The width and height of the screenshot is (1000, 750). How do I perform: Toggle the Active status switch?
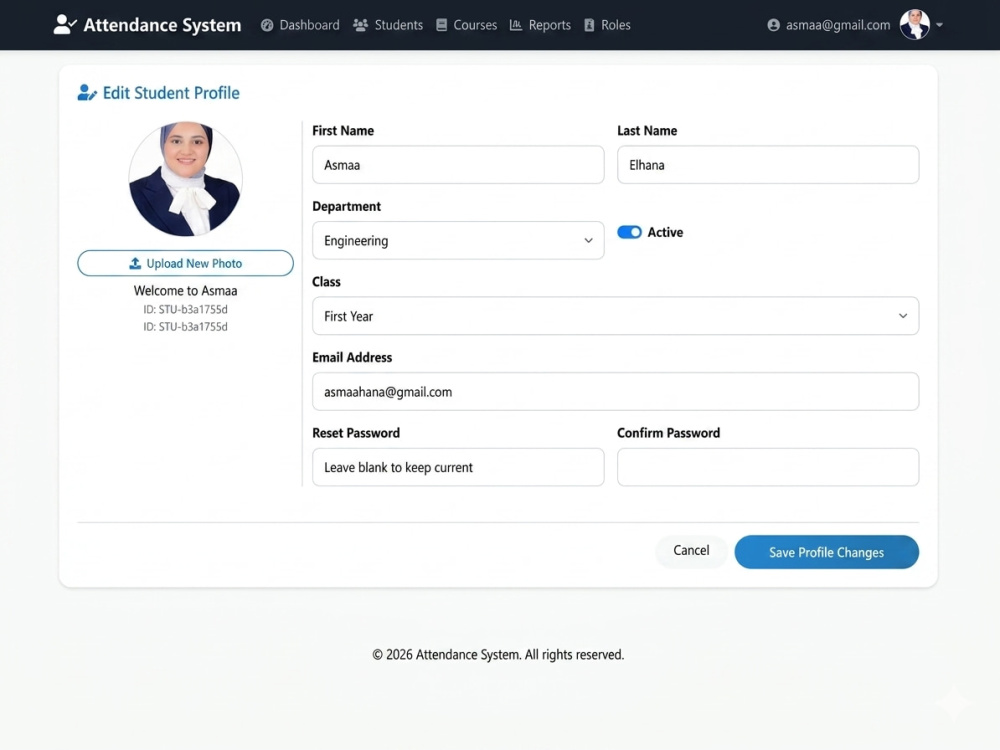point(629,232)
